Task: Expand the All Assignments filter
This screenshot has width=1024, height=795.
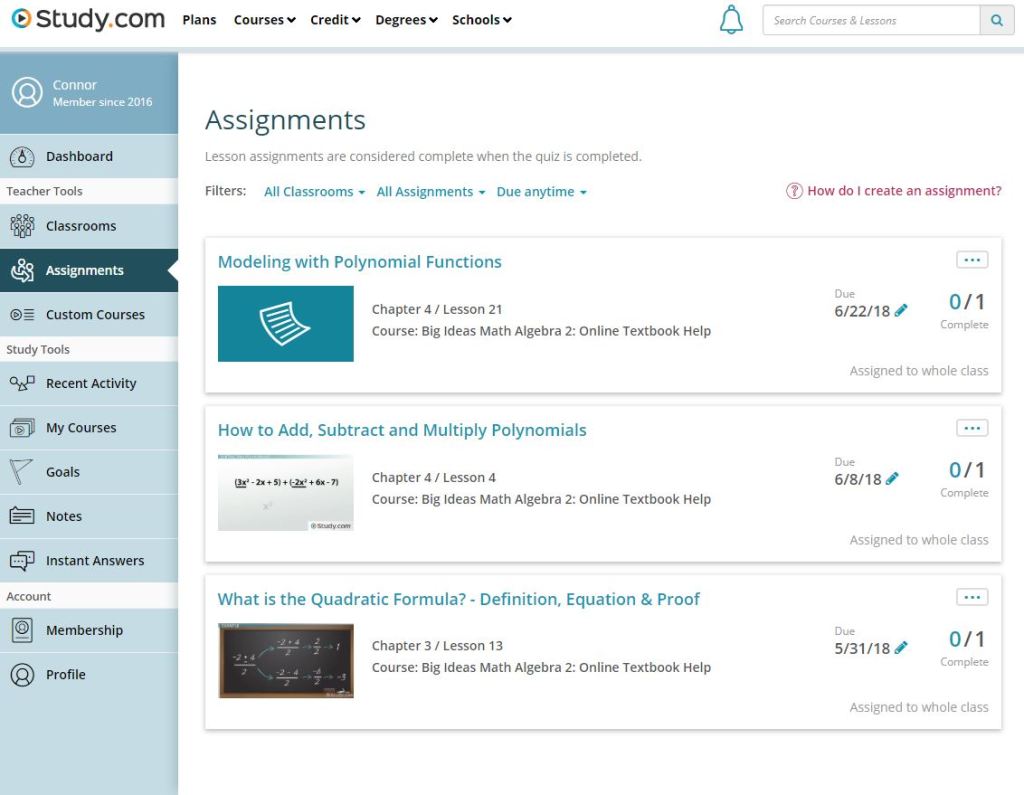Action: point(431,191)
